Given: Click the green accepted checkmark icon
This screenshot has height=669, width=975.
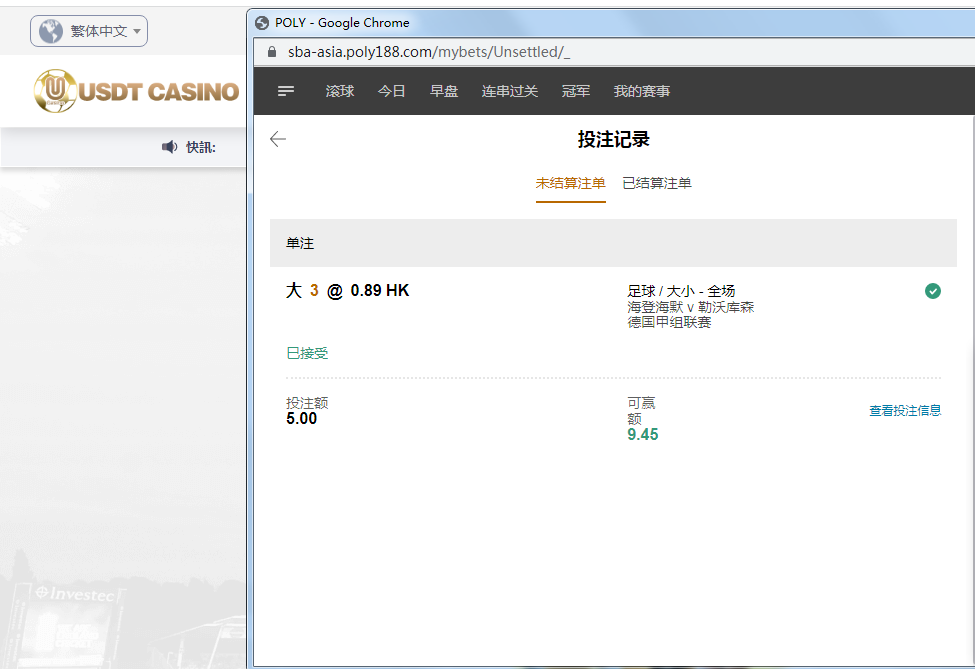Looking at the screenshot, I should click(x=932, y=291).
